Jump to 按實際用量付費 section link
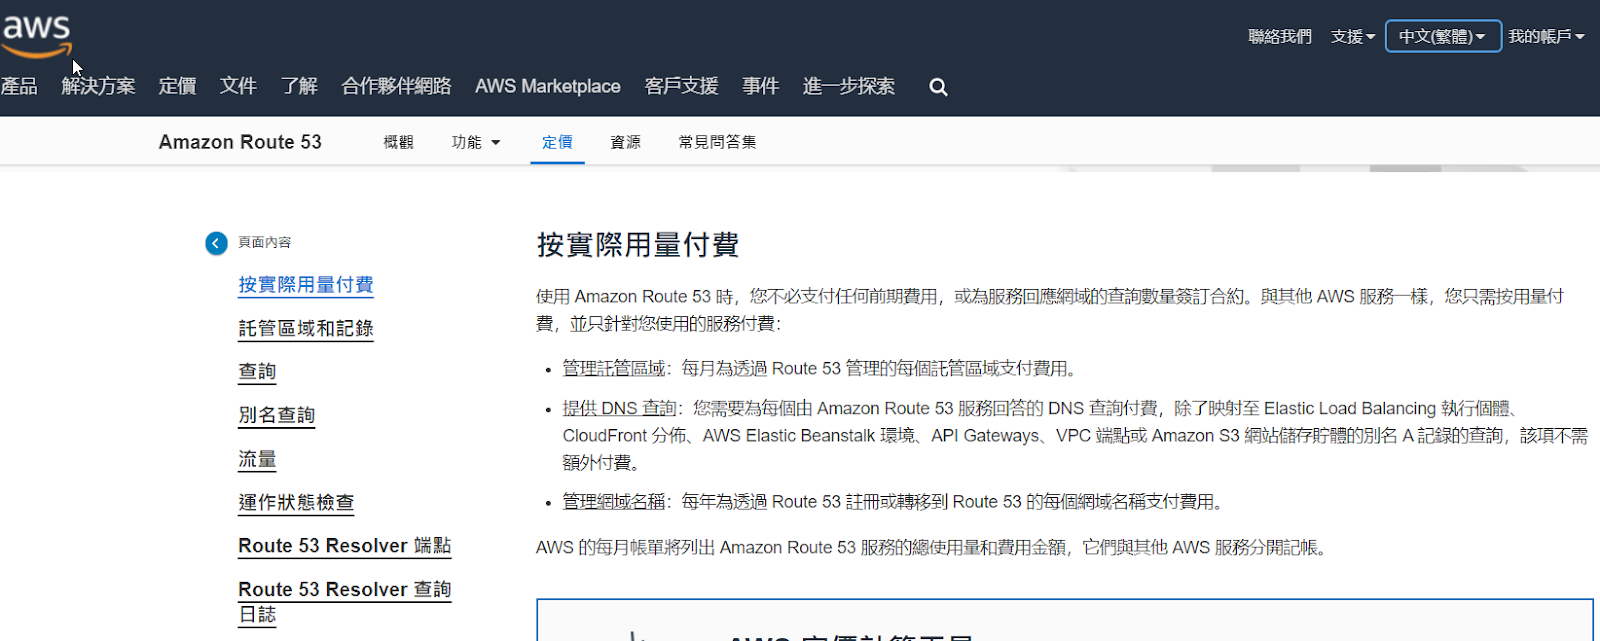1600x641 pixels. (x=306, y=285)
